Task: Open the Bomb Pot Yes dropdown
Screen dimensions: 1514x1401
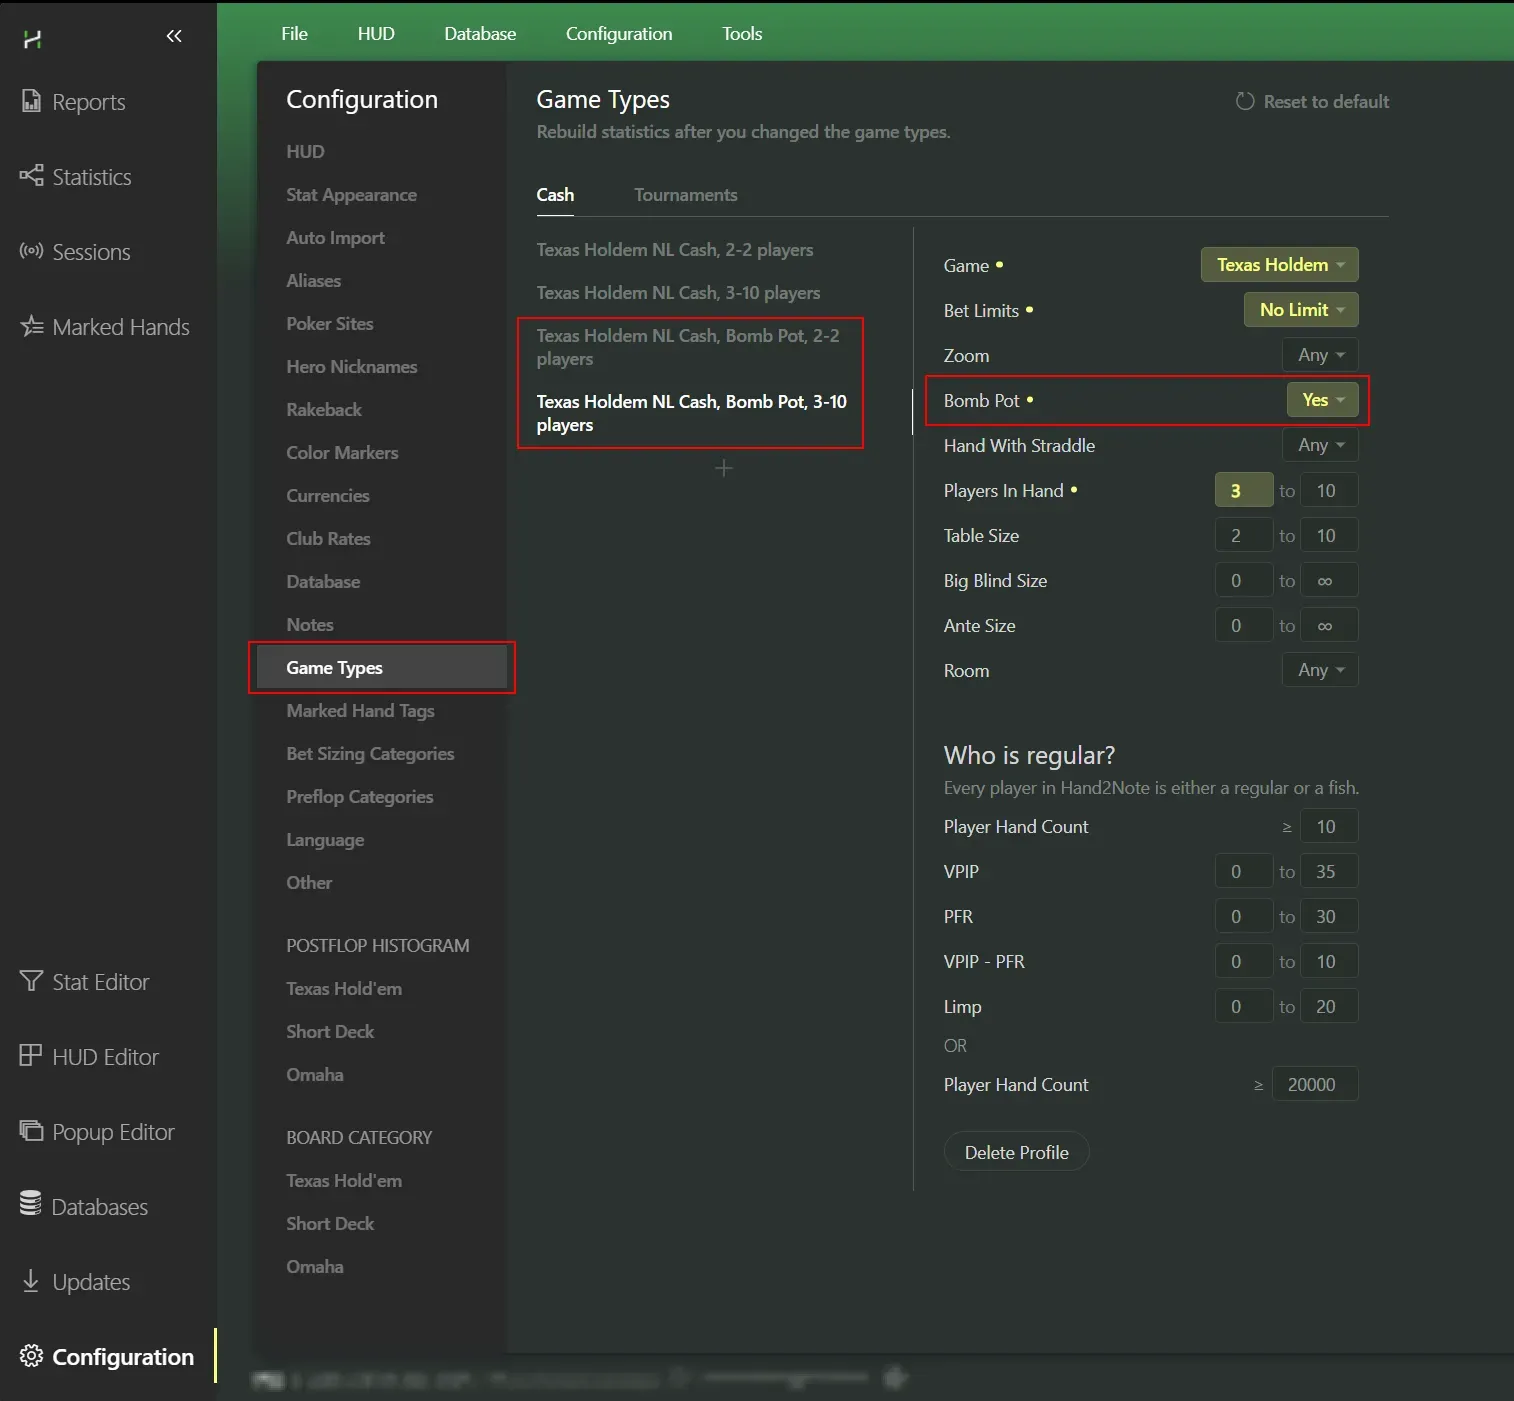Action: (1322, 400)
